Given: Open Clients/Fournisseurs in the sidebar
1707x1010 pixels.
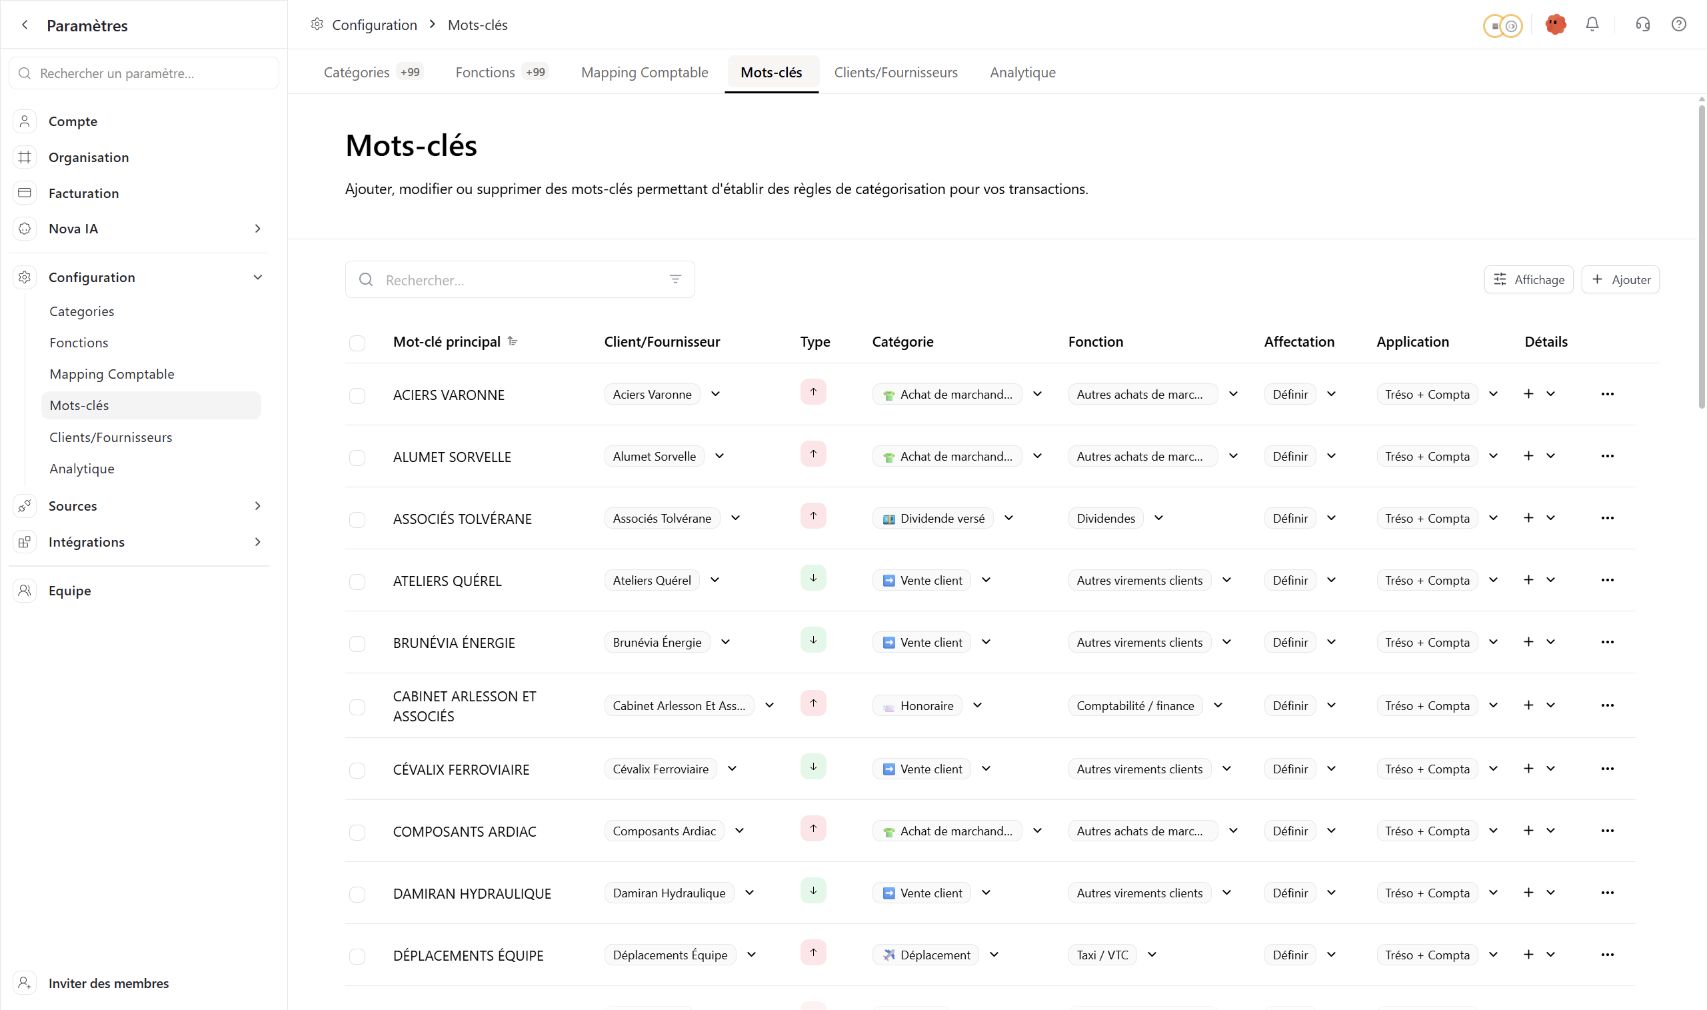Looking at the screenshot, I should click(110, 437).
